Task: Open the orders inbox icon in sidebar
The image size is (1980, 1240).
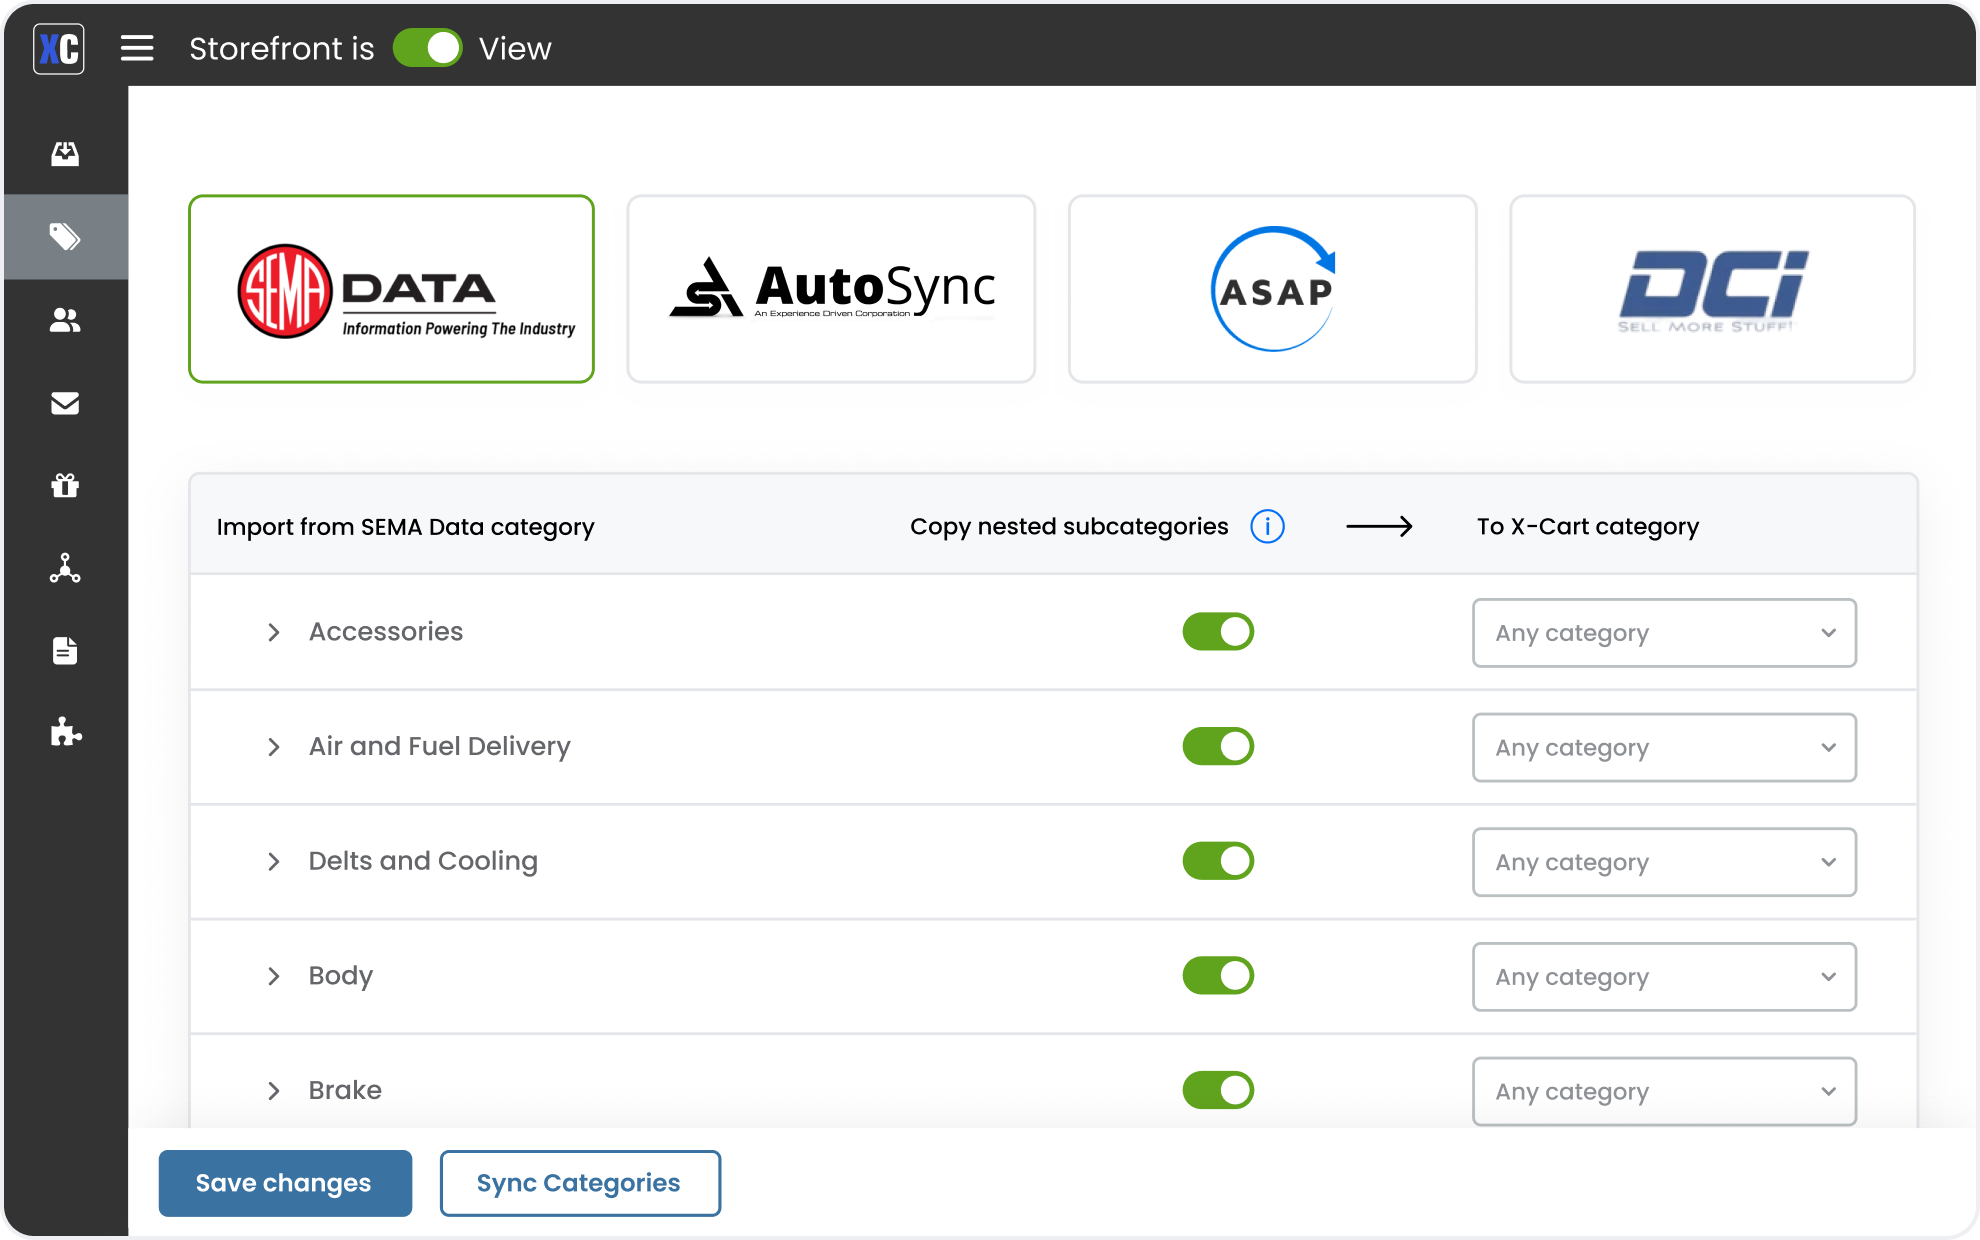Action: tap(65, 153)
